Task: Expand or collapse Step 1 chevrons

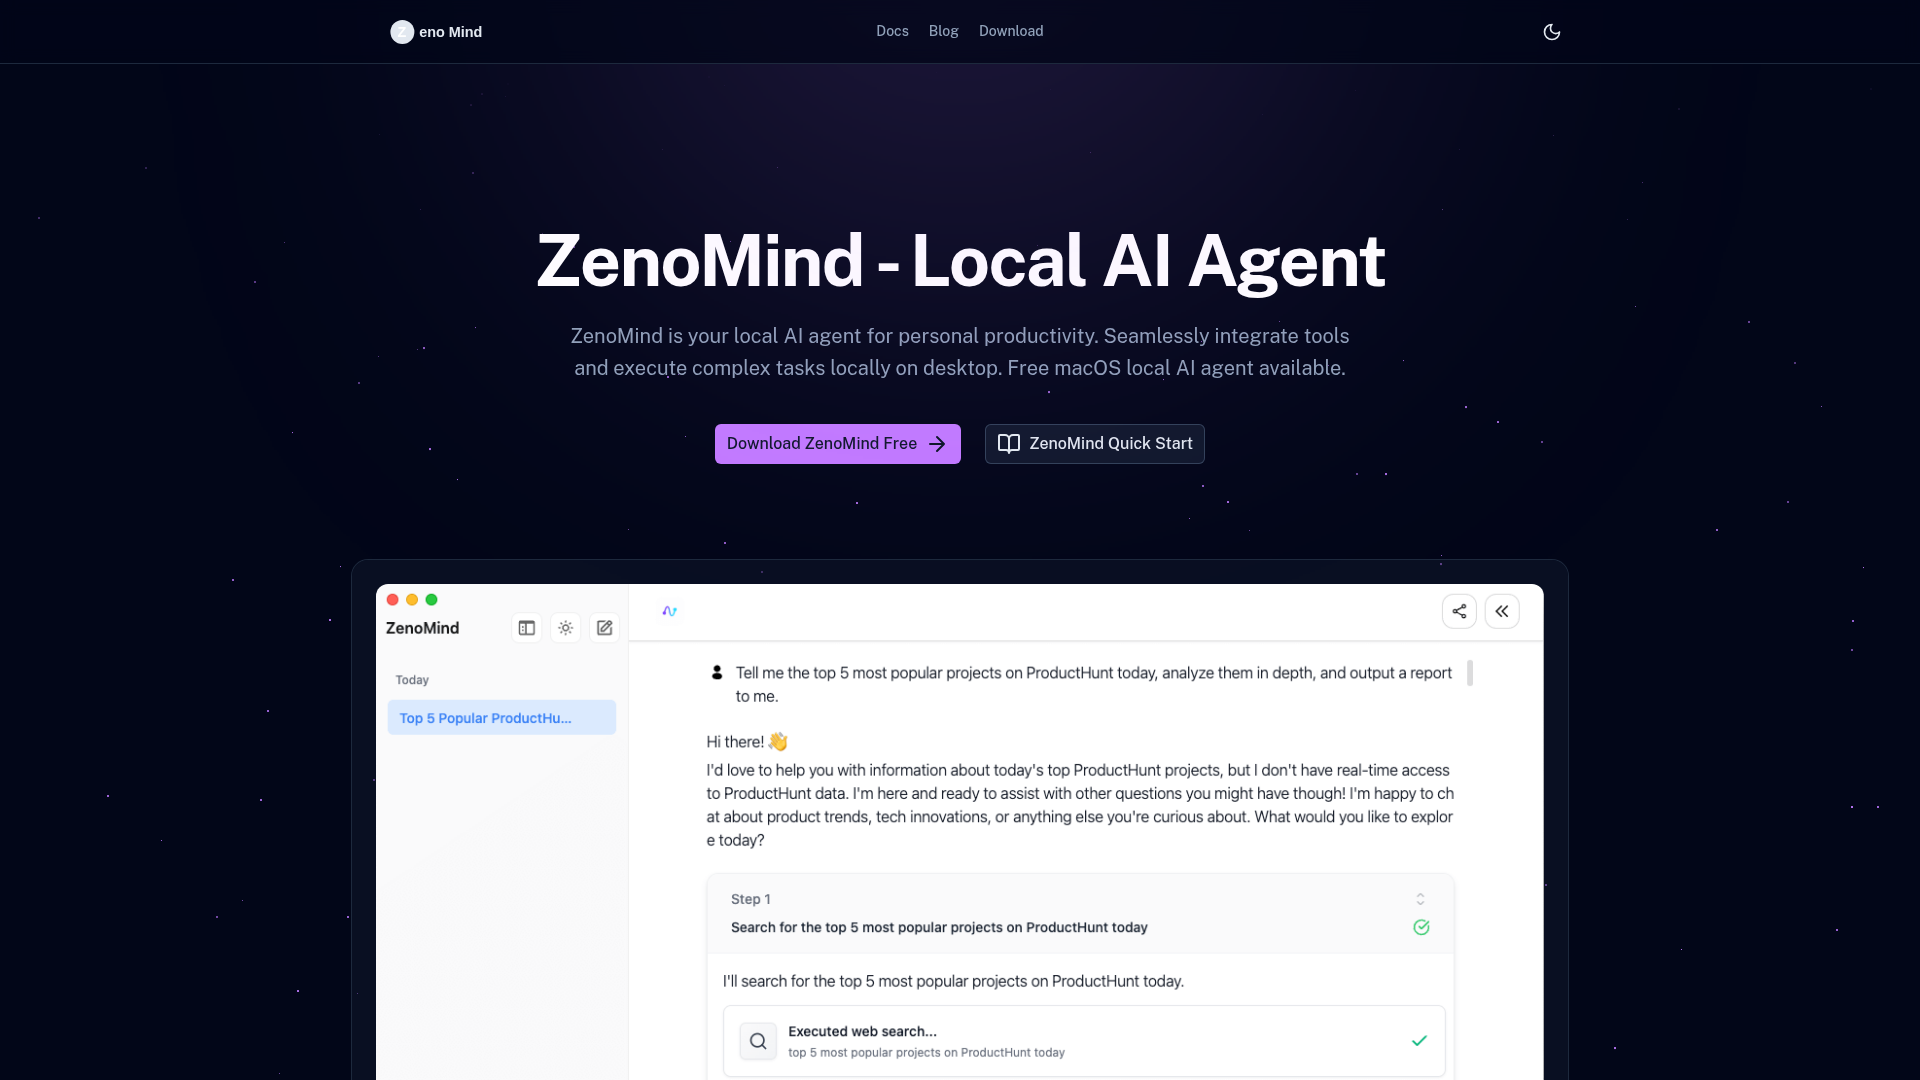Action: click(x=1420, y=899)
